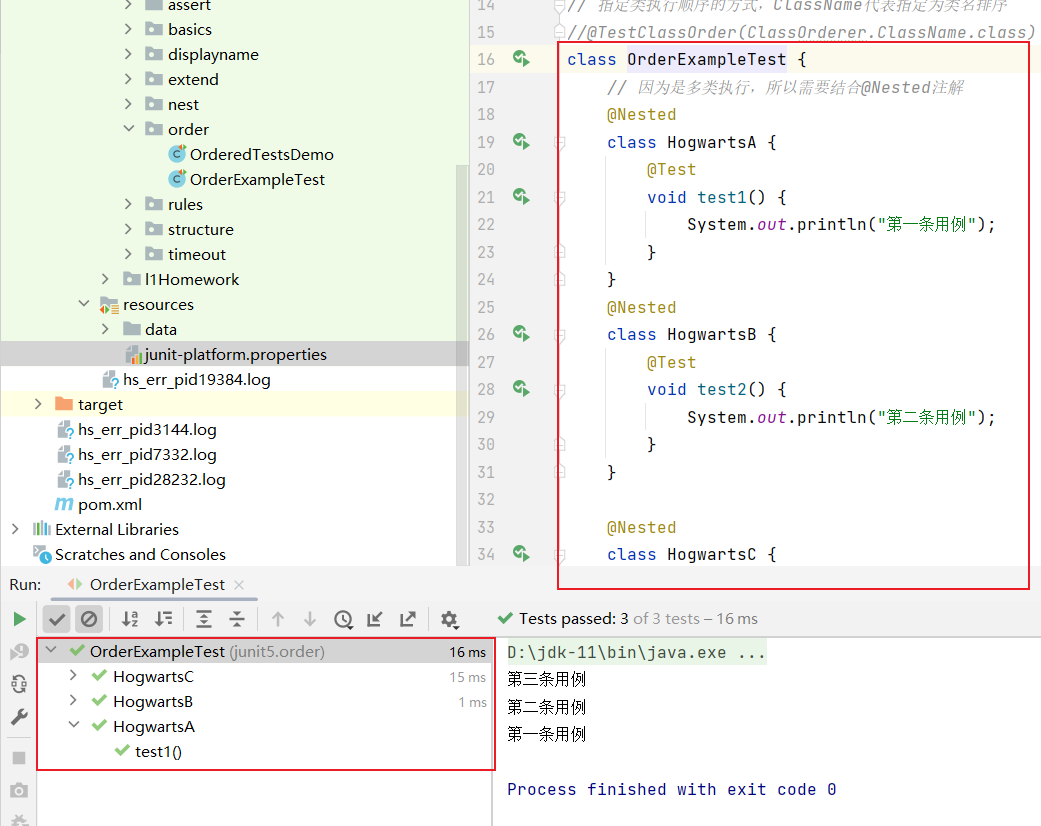Click run gutter icon beside class OrderExampleTest
Screen dimensions: 1041x826
520,59
